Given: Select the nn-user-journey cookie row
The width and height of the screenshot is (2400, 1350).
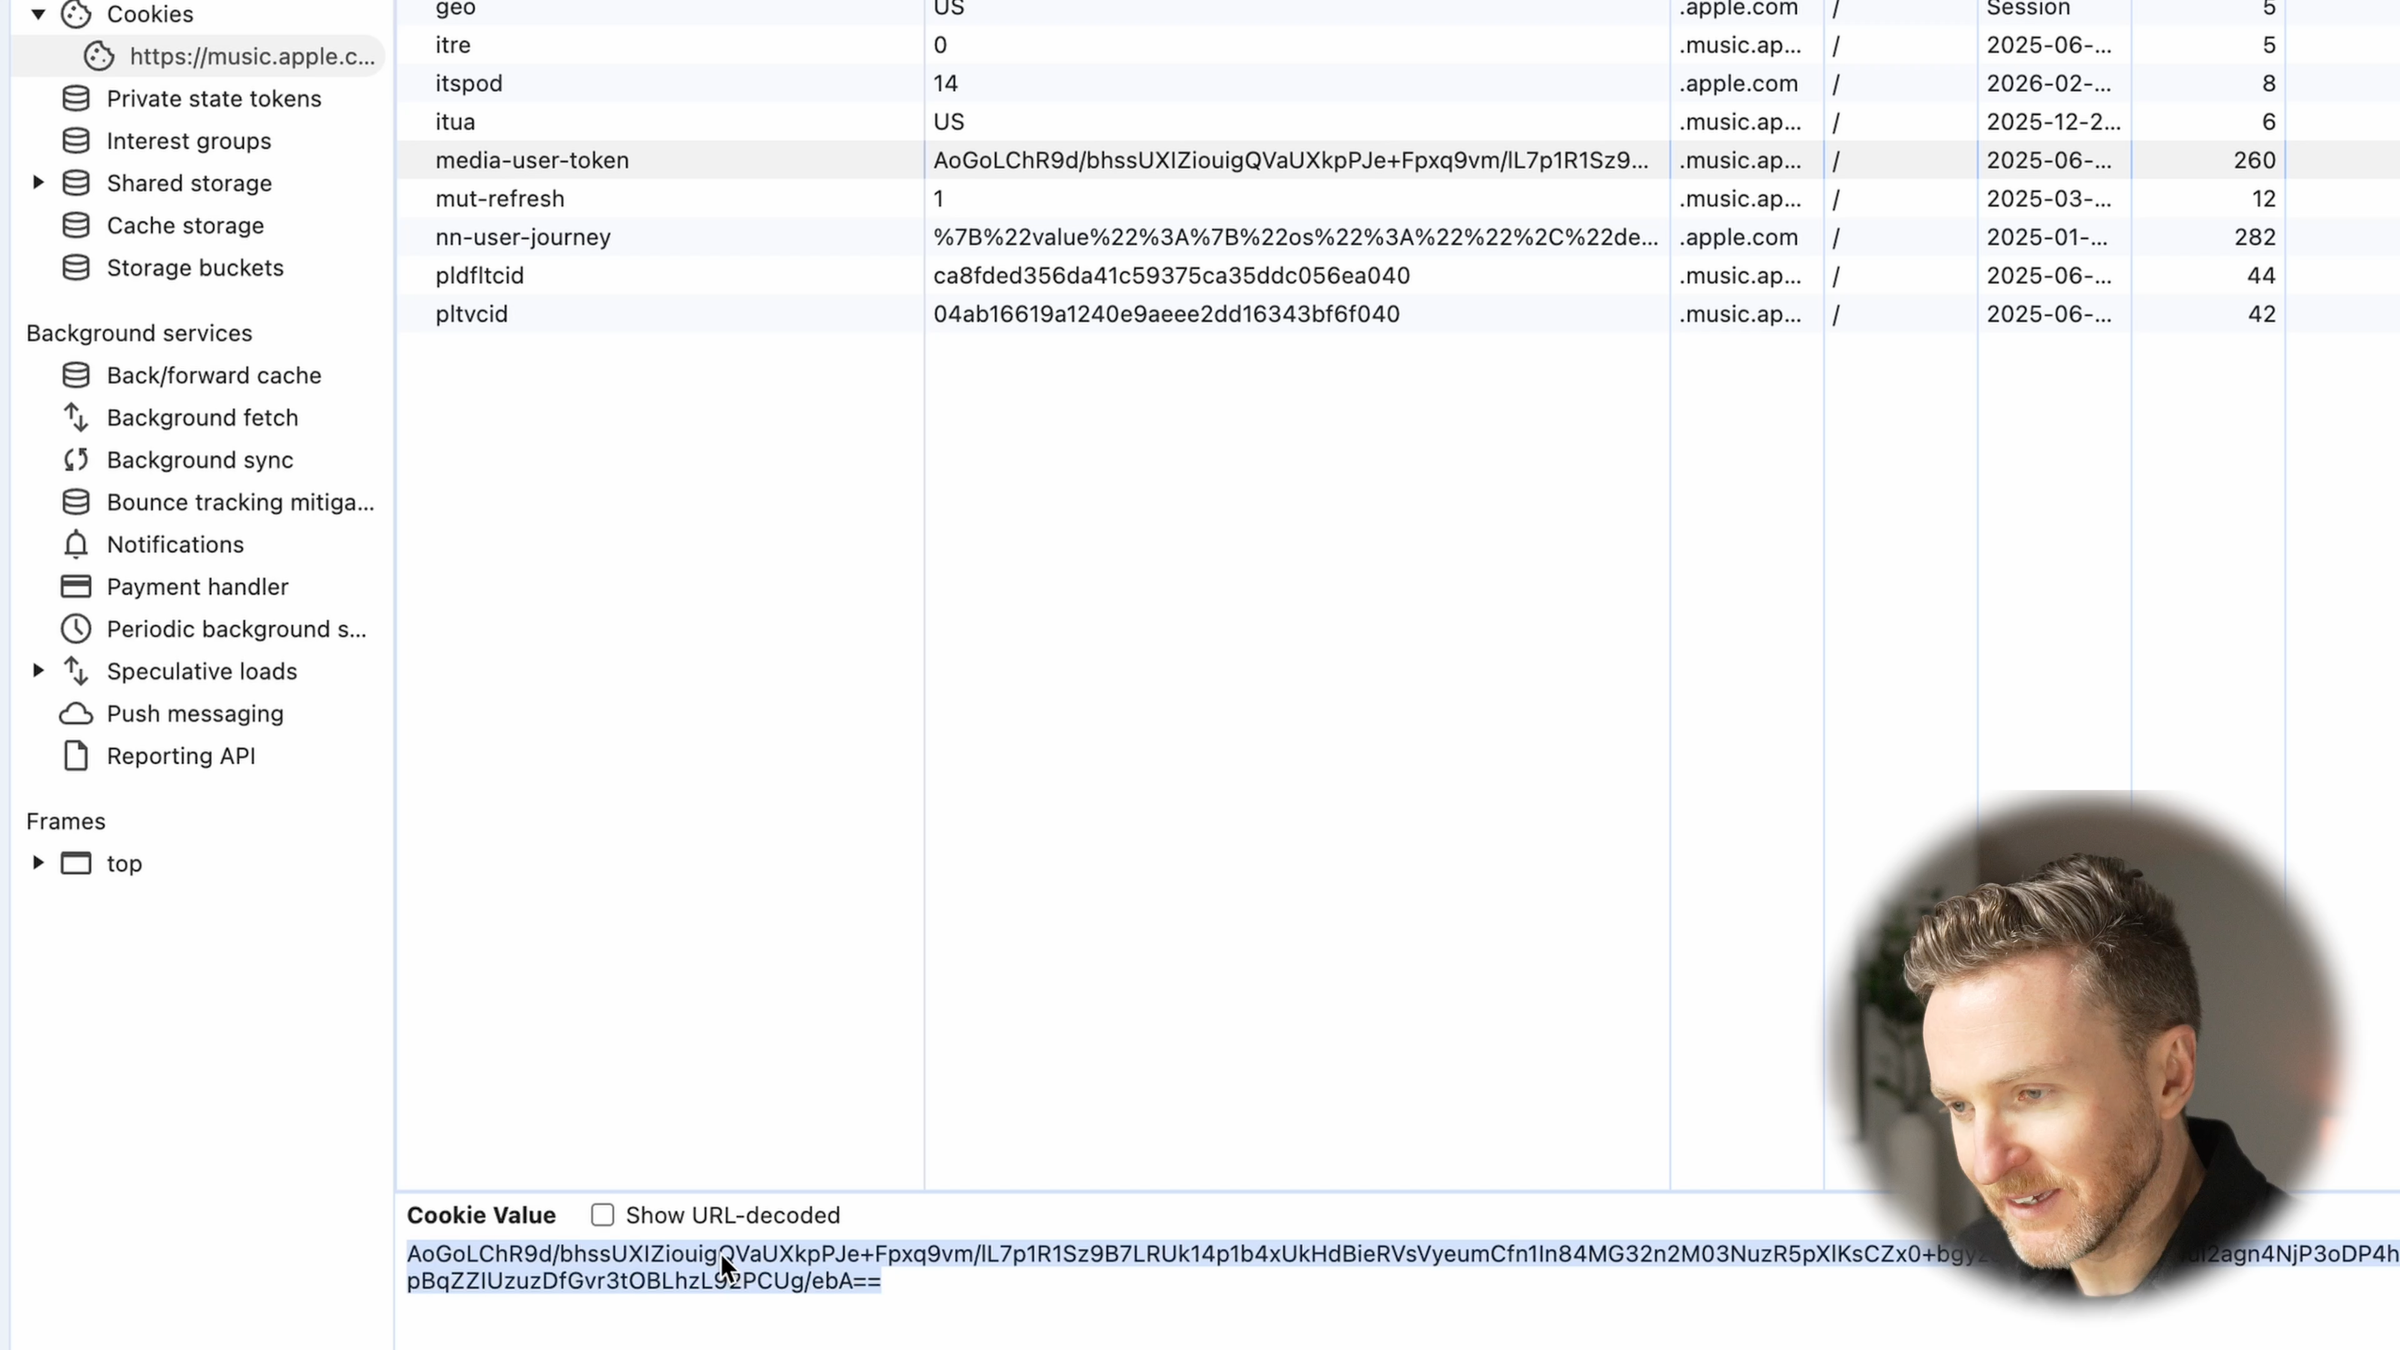Looking at the screenshot, I should pos(522,237).
